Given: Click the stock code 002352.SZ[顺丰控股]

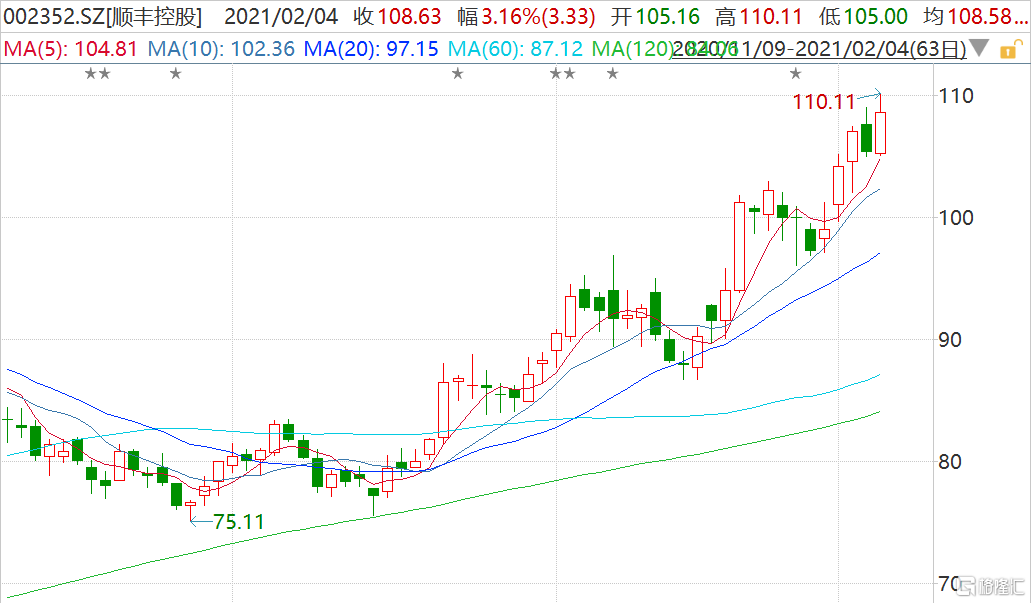Looking at the screenshot, I should pos(103,17).
